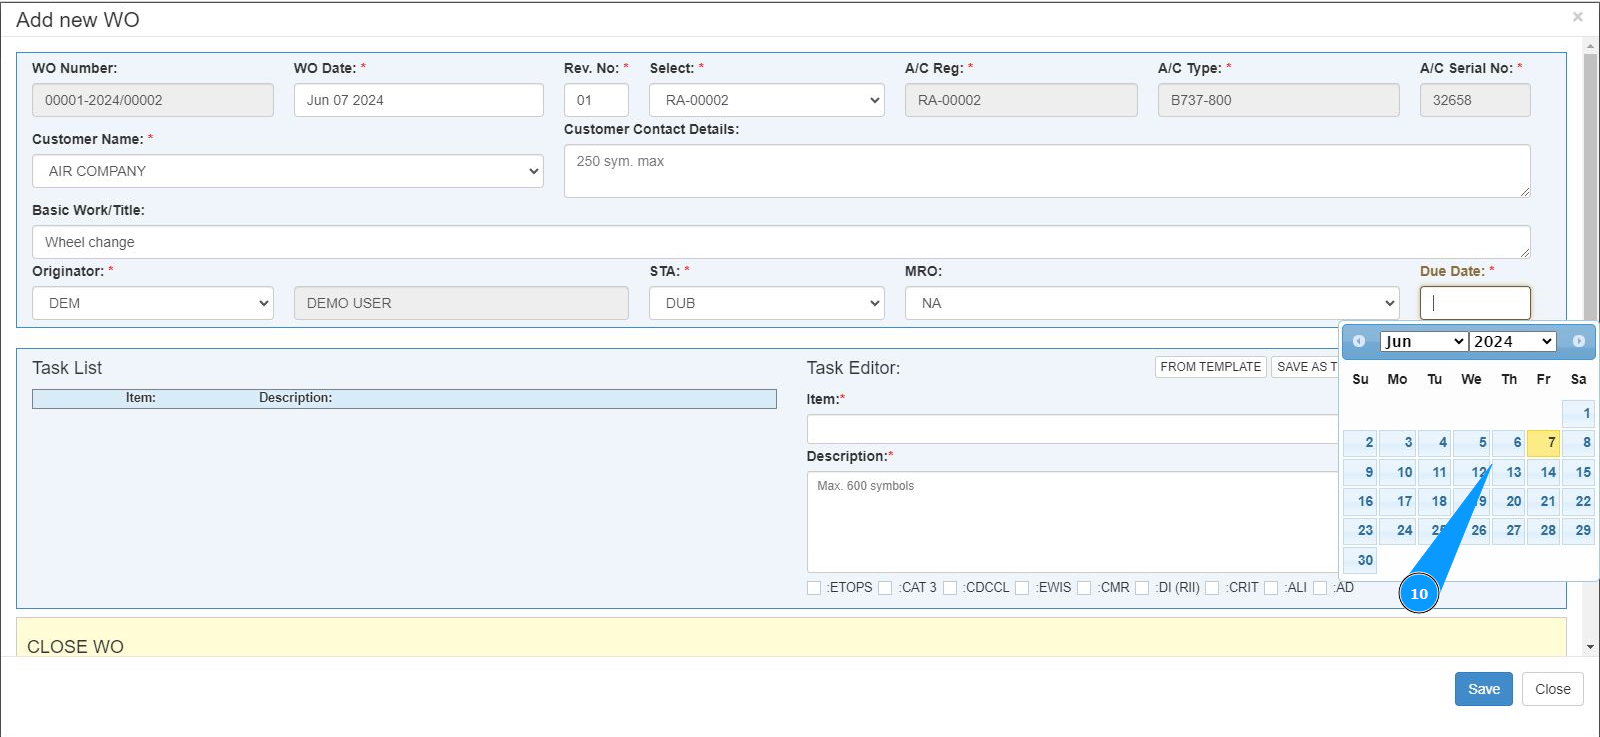The width and height of the screenshot is (1600, 737).
Task: Select June 1 in the calendar
Action: click(x=1579, y=413)
